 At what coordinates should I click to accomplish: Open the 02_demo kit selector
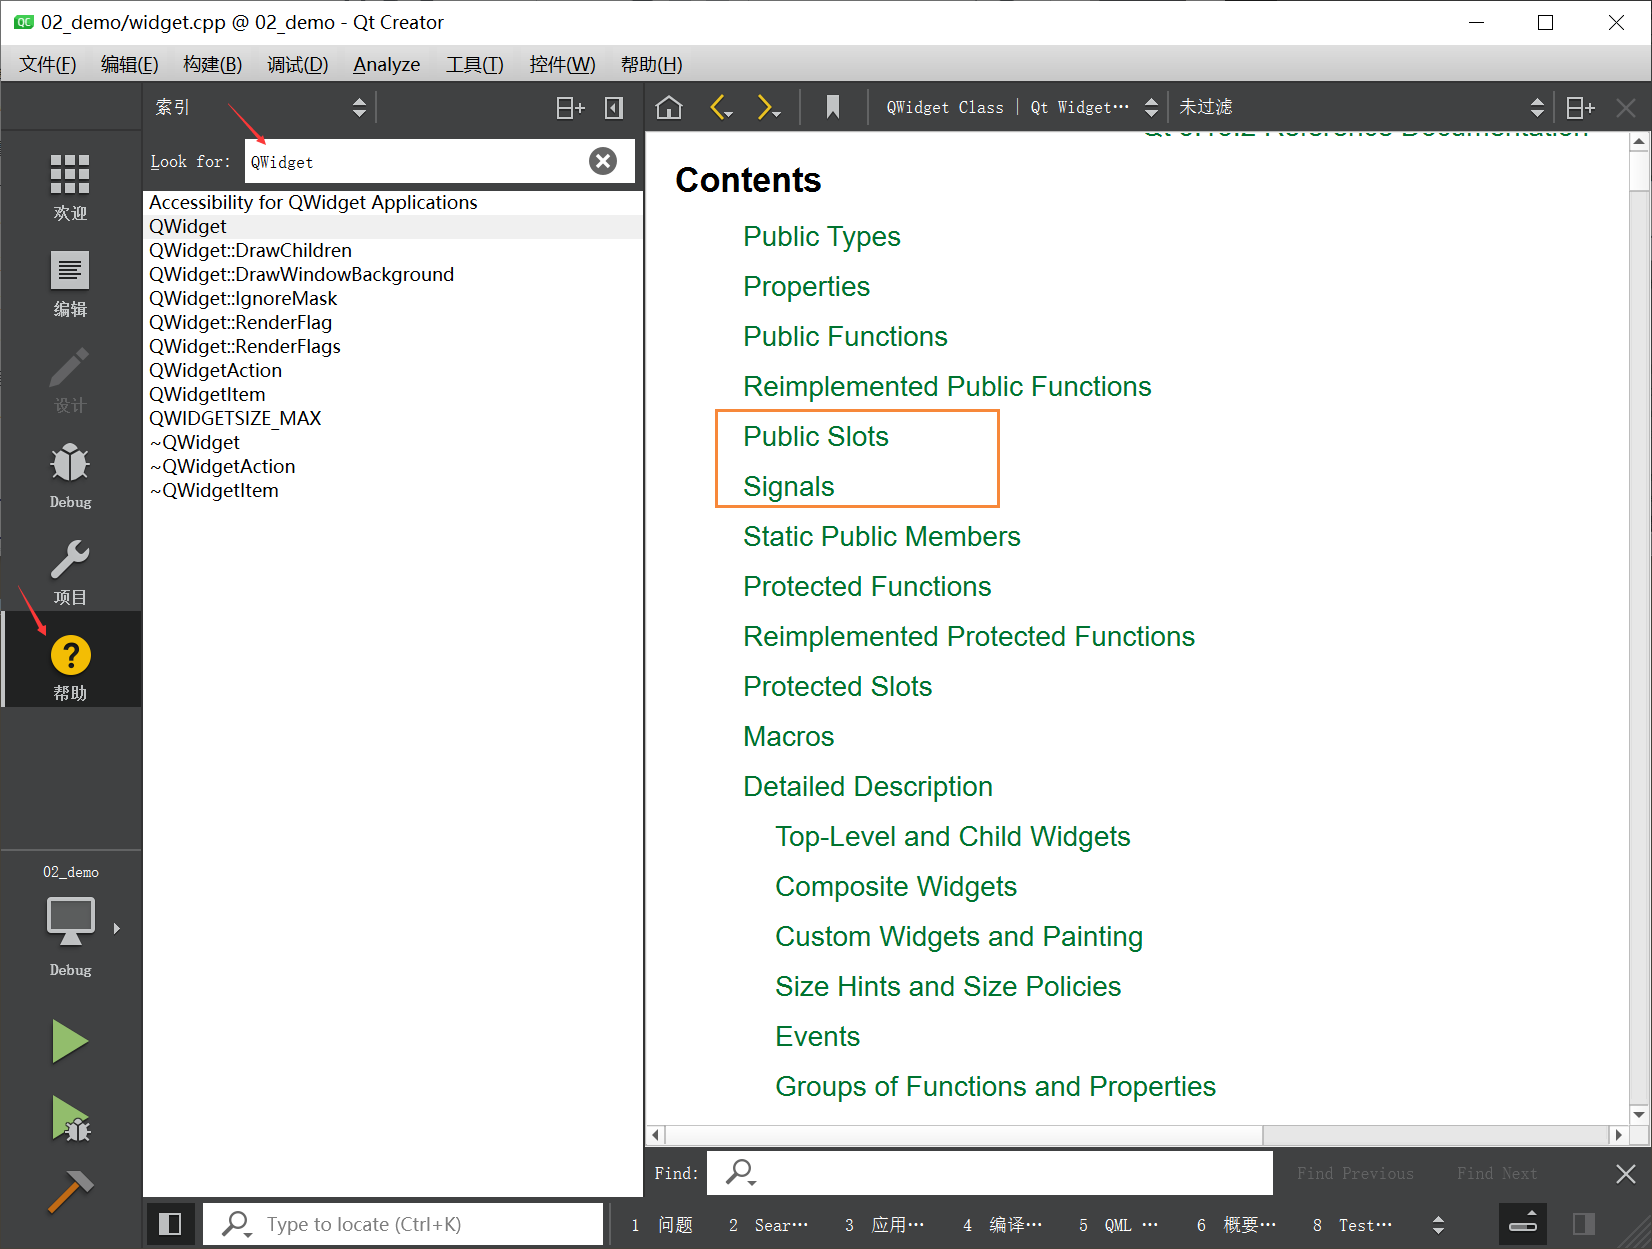[70, 920]
